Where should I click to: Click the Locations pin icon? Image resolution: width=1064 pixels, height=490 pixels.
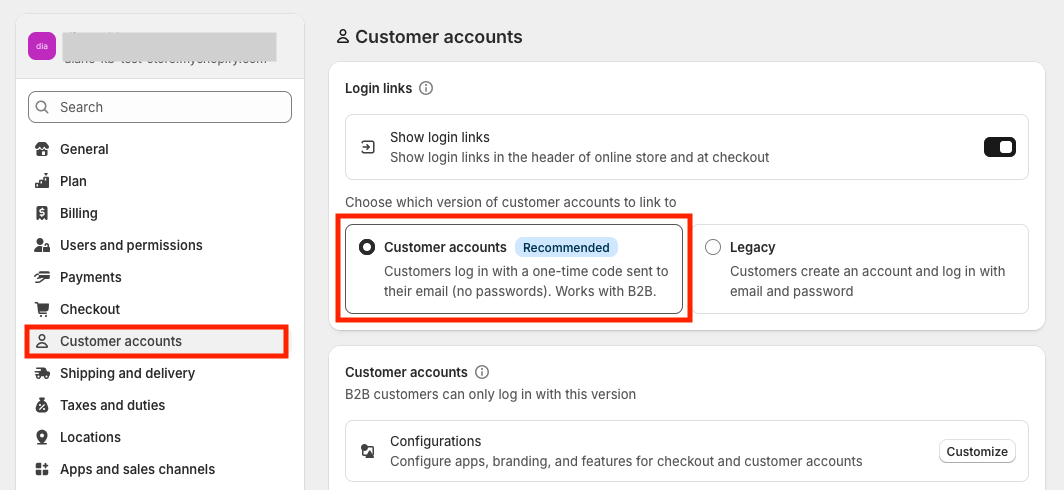pyautogui.click(x=42, y=437)
